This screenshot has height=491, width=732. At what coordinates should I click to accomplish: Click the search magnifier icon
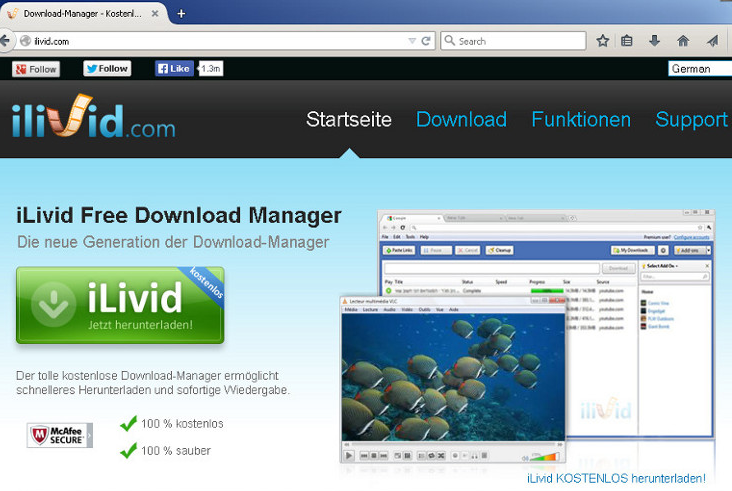450,41
